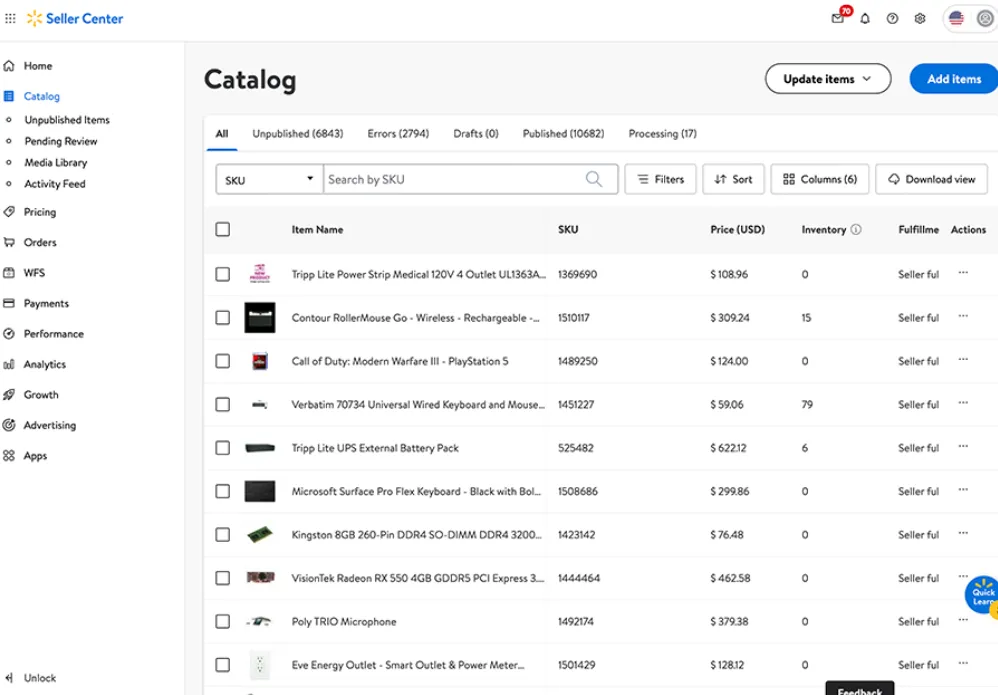Check the Poly TRIO Microphone row
The image size is (998, 695).
223,621
